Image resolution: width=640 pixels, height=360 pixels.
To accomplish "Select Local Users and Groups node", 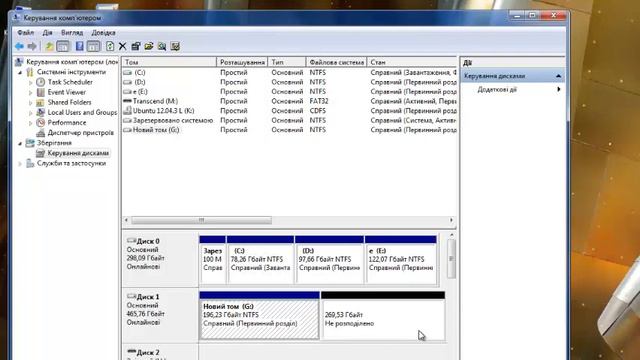I will tap(82, 112).
